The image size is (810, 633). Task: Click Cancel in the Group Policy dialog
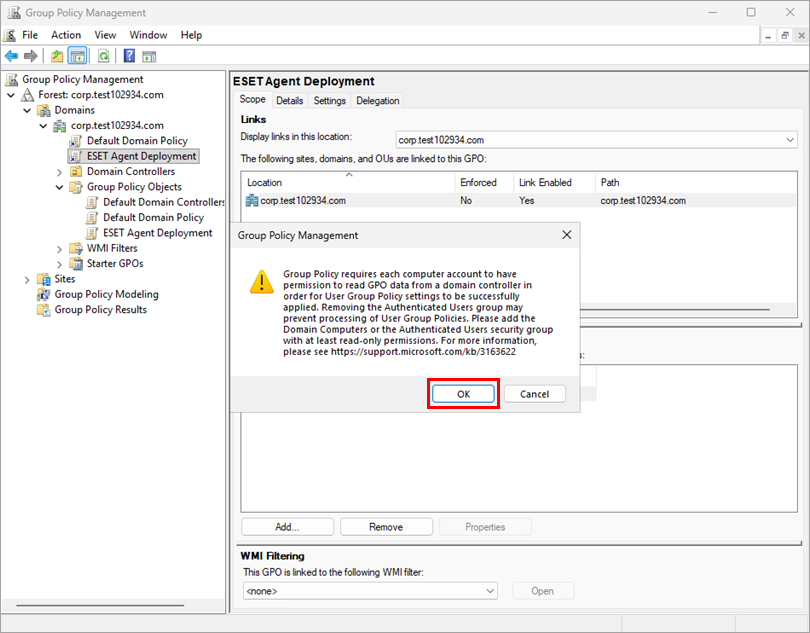(x=534, y=394)
